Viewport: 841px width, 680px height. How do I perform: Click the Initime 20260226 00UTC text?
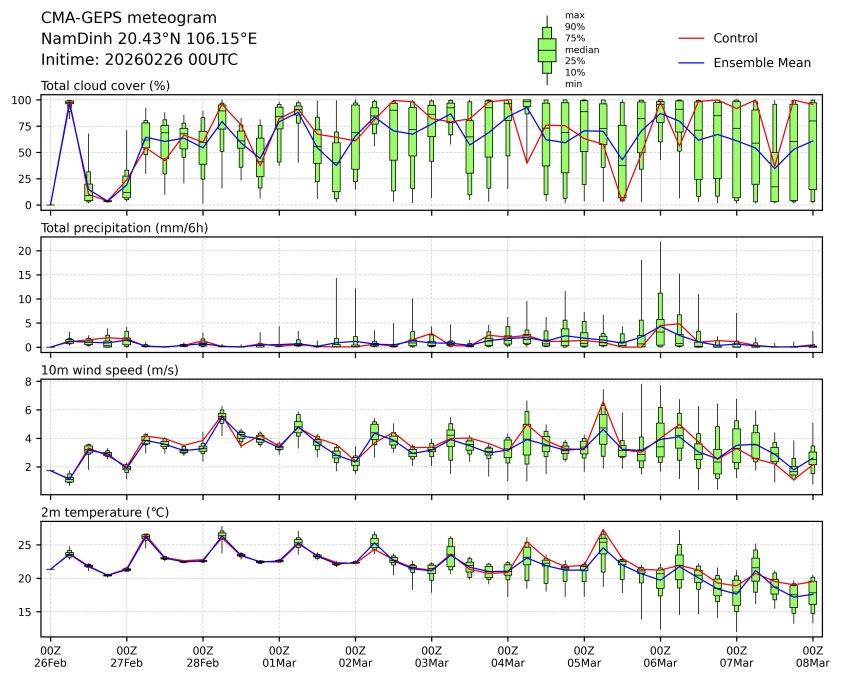click(x=139, y=59)
